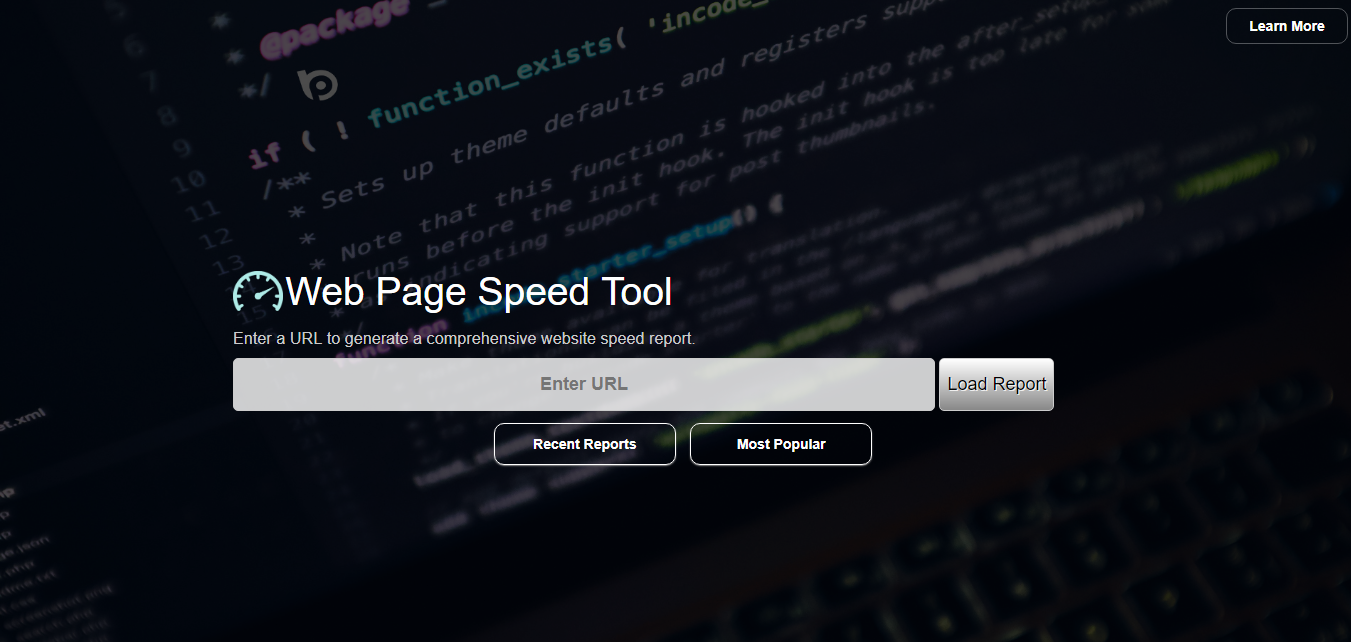The width and height of the screenshot is (1351, 642).
Task: Click the 'Enter a URL to generate' description text
Action: point(464,338)
